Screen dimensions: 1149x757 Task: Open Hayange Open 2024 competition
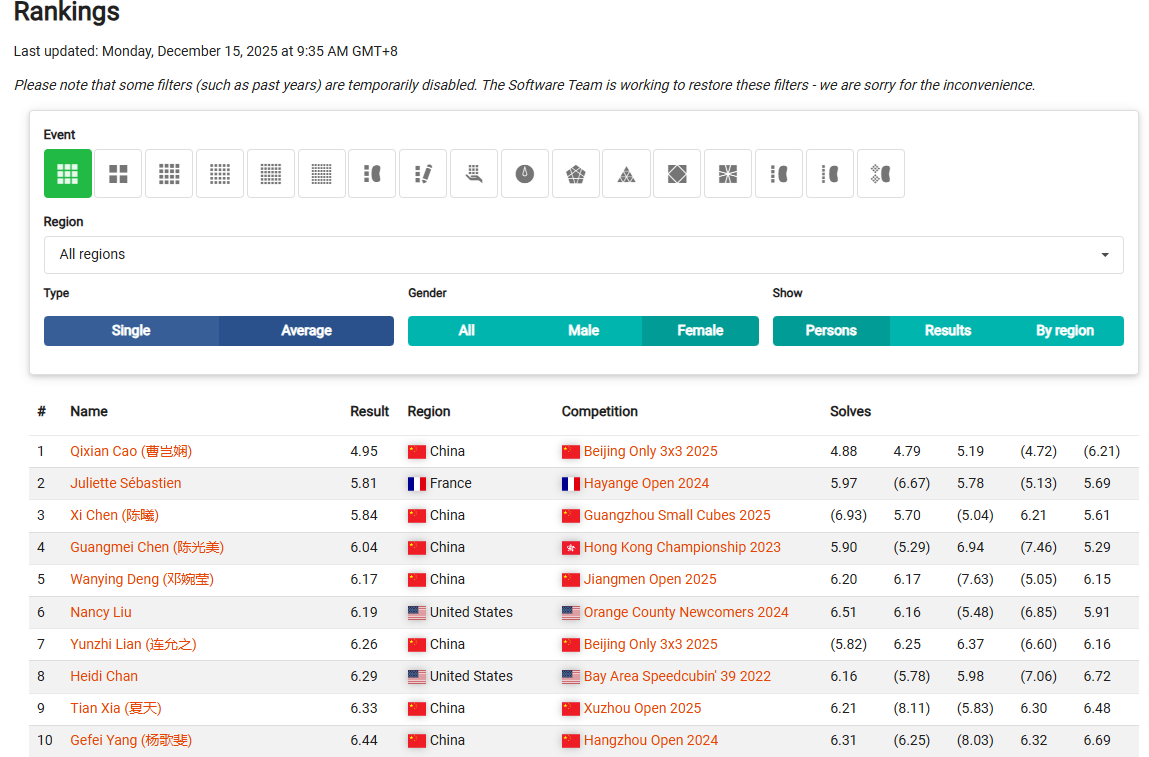click(x=646, y=484)
